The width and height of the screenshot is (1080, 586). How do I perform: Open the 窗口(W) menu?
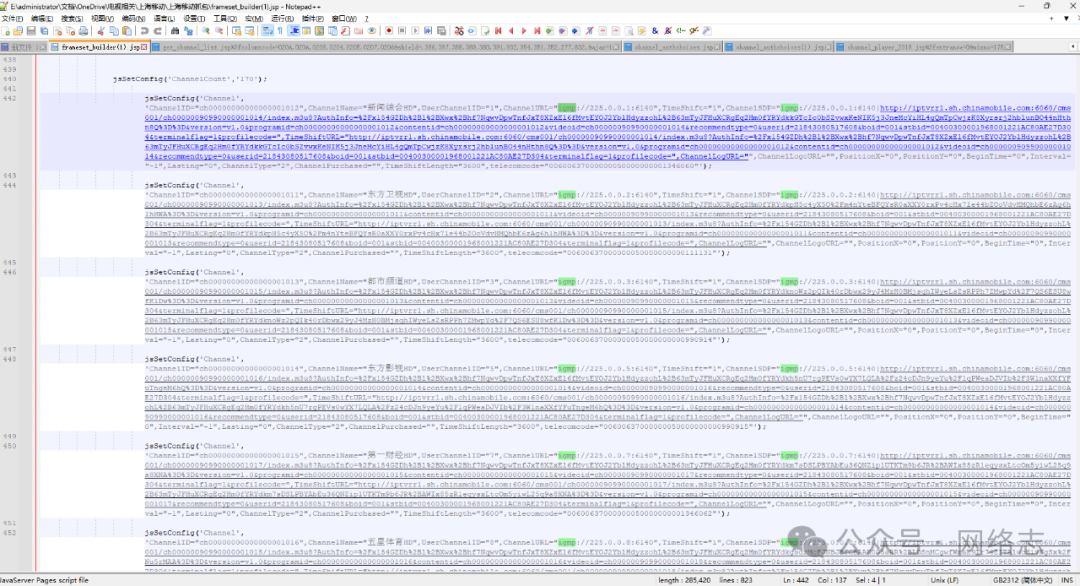(344, 19)
